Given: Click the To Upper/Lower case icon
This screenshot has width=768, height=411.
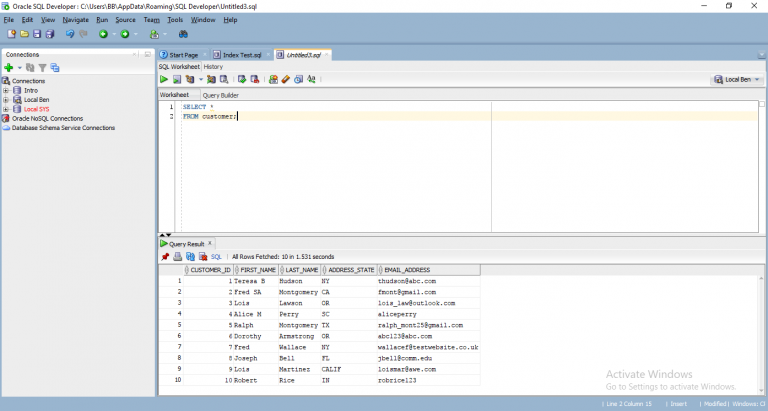Looking at the screenshot, I should [x=311, y=79].
